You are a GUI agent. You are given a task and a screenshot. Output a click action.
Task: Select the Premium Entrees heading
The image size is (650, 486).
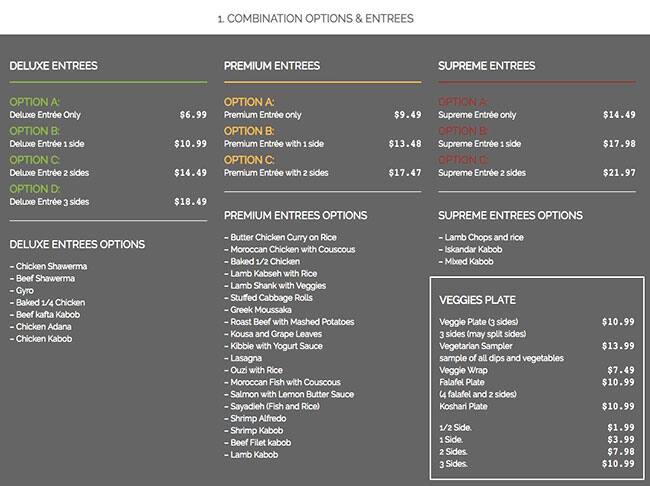[x=272, y=66]
